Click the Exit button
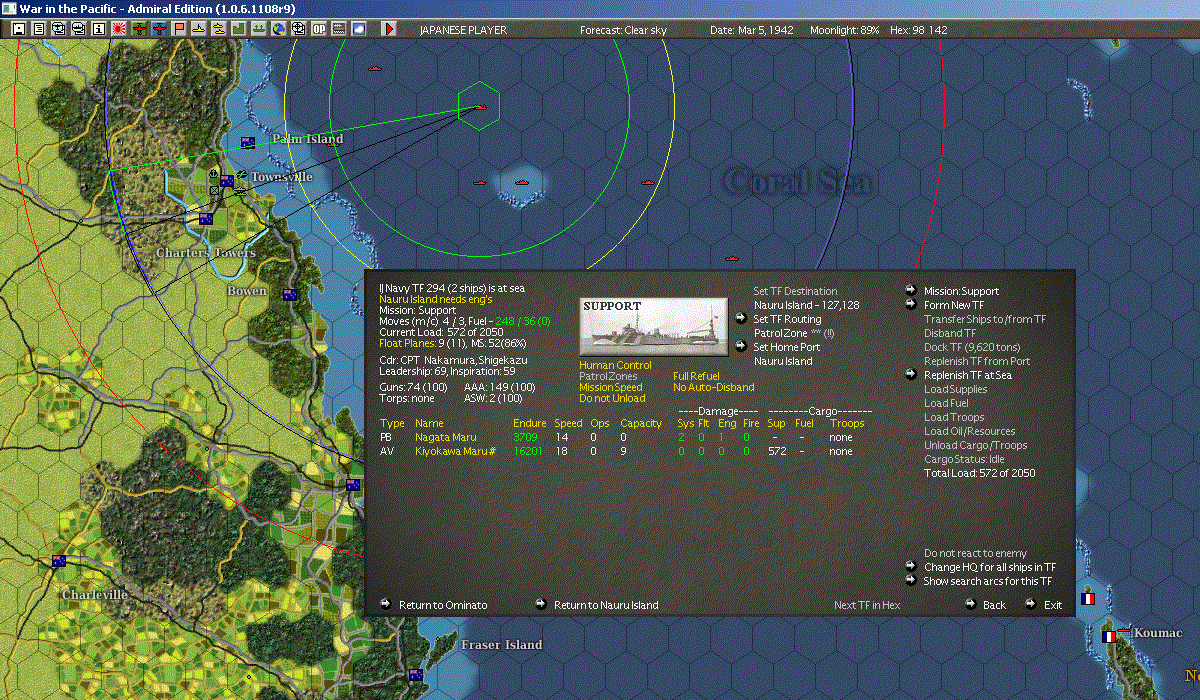Image resolution: width=1200 pixels, height=700 pixels. 1053,606
